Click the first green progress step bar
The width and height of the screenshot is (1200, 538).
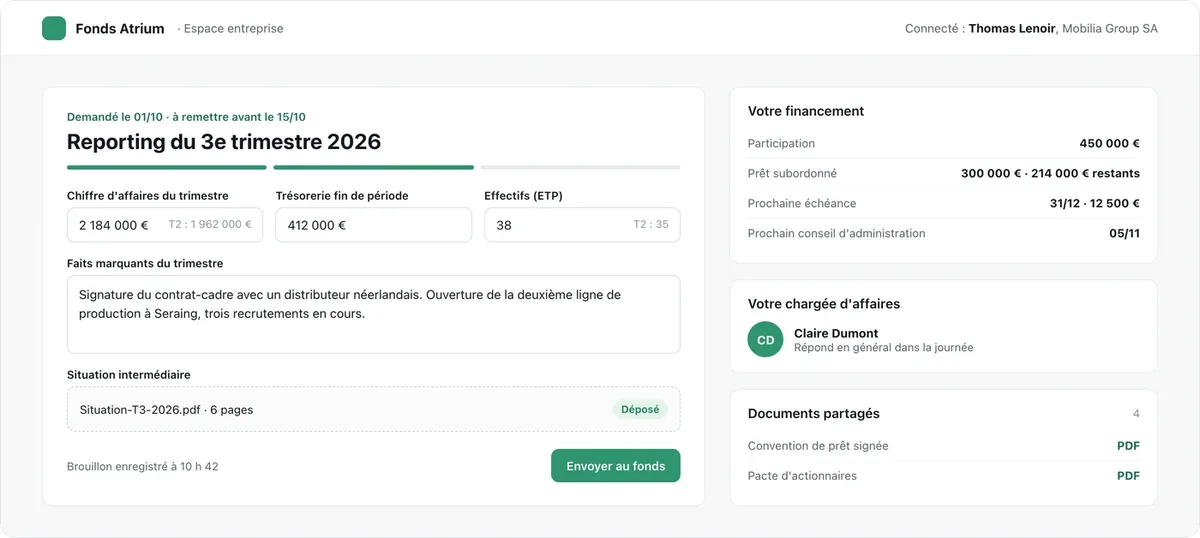[167, 167]
